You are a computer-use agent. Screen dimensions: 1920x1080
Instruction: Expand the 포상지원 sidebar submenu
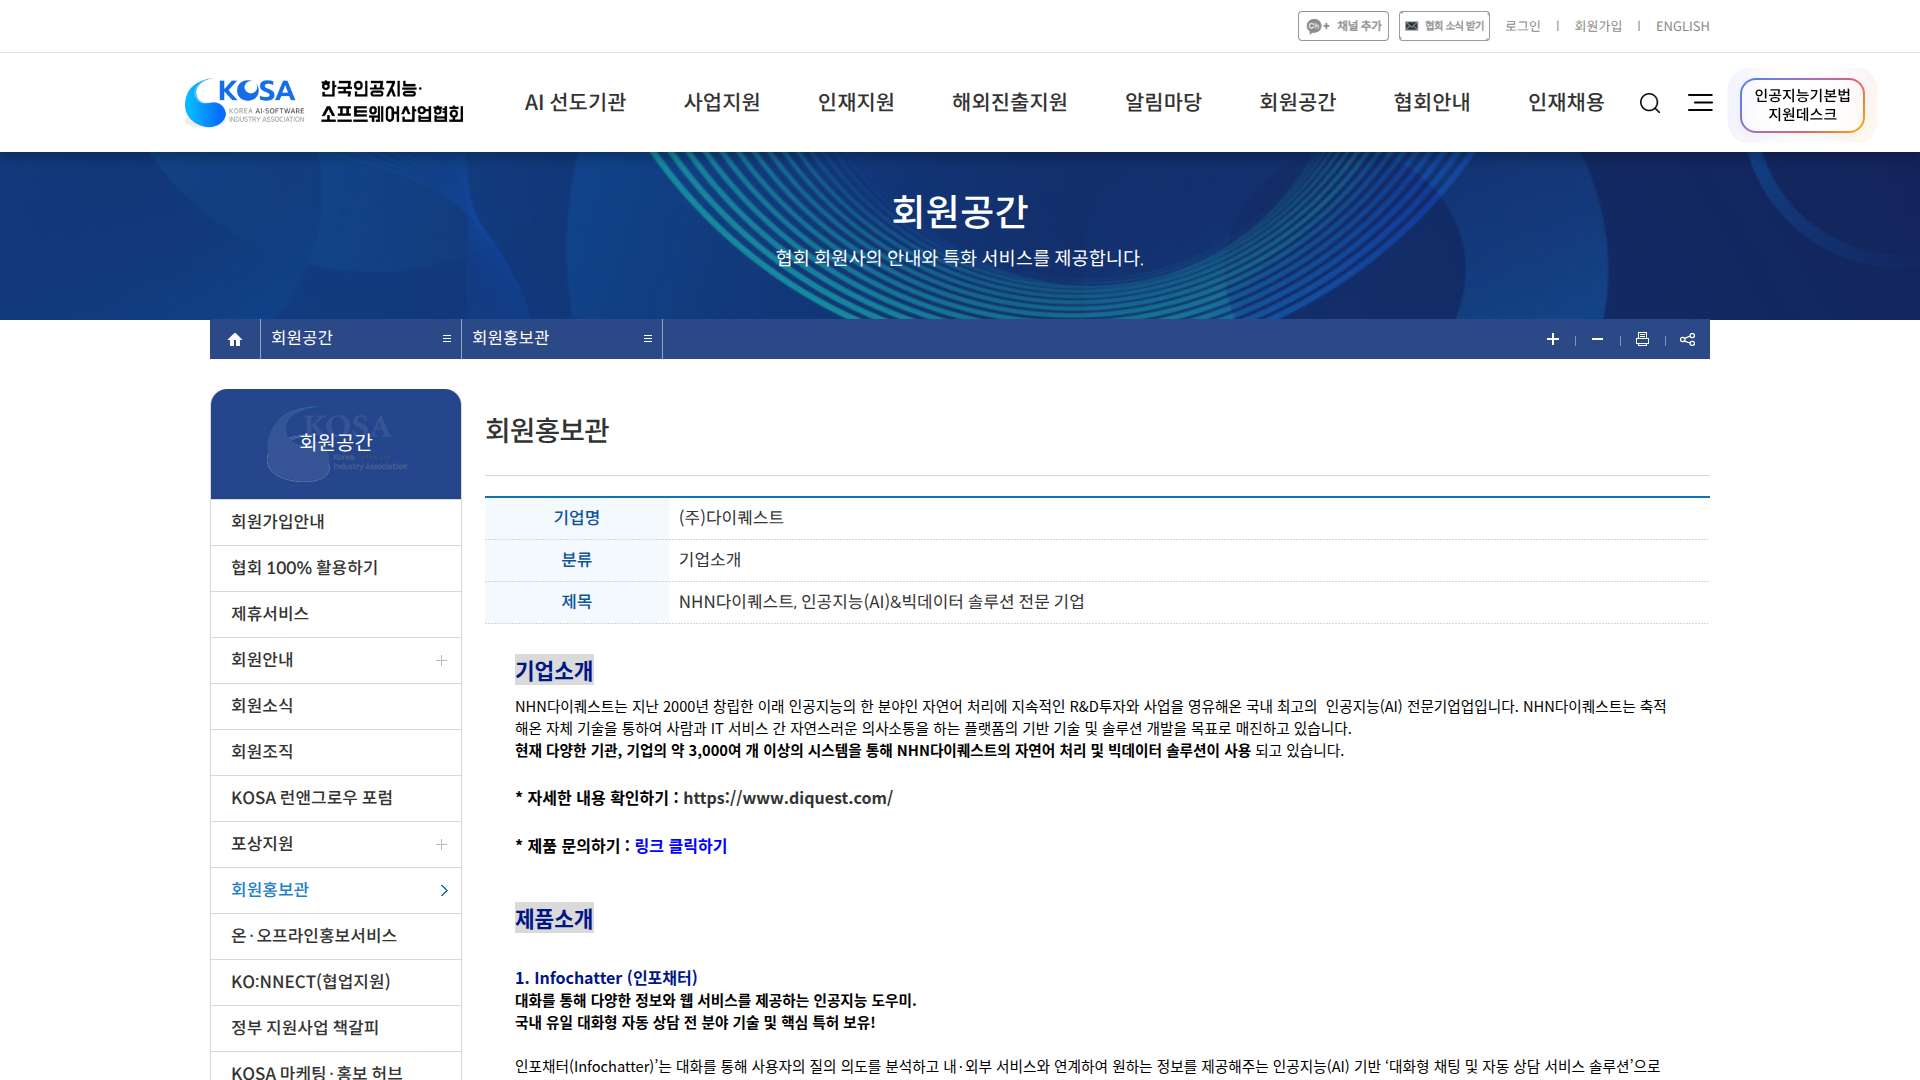pos(441,844)
